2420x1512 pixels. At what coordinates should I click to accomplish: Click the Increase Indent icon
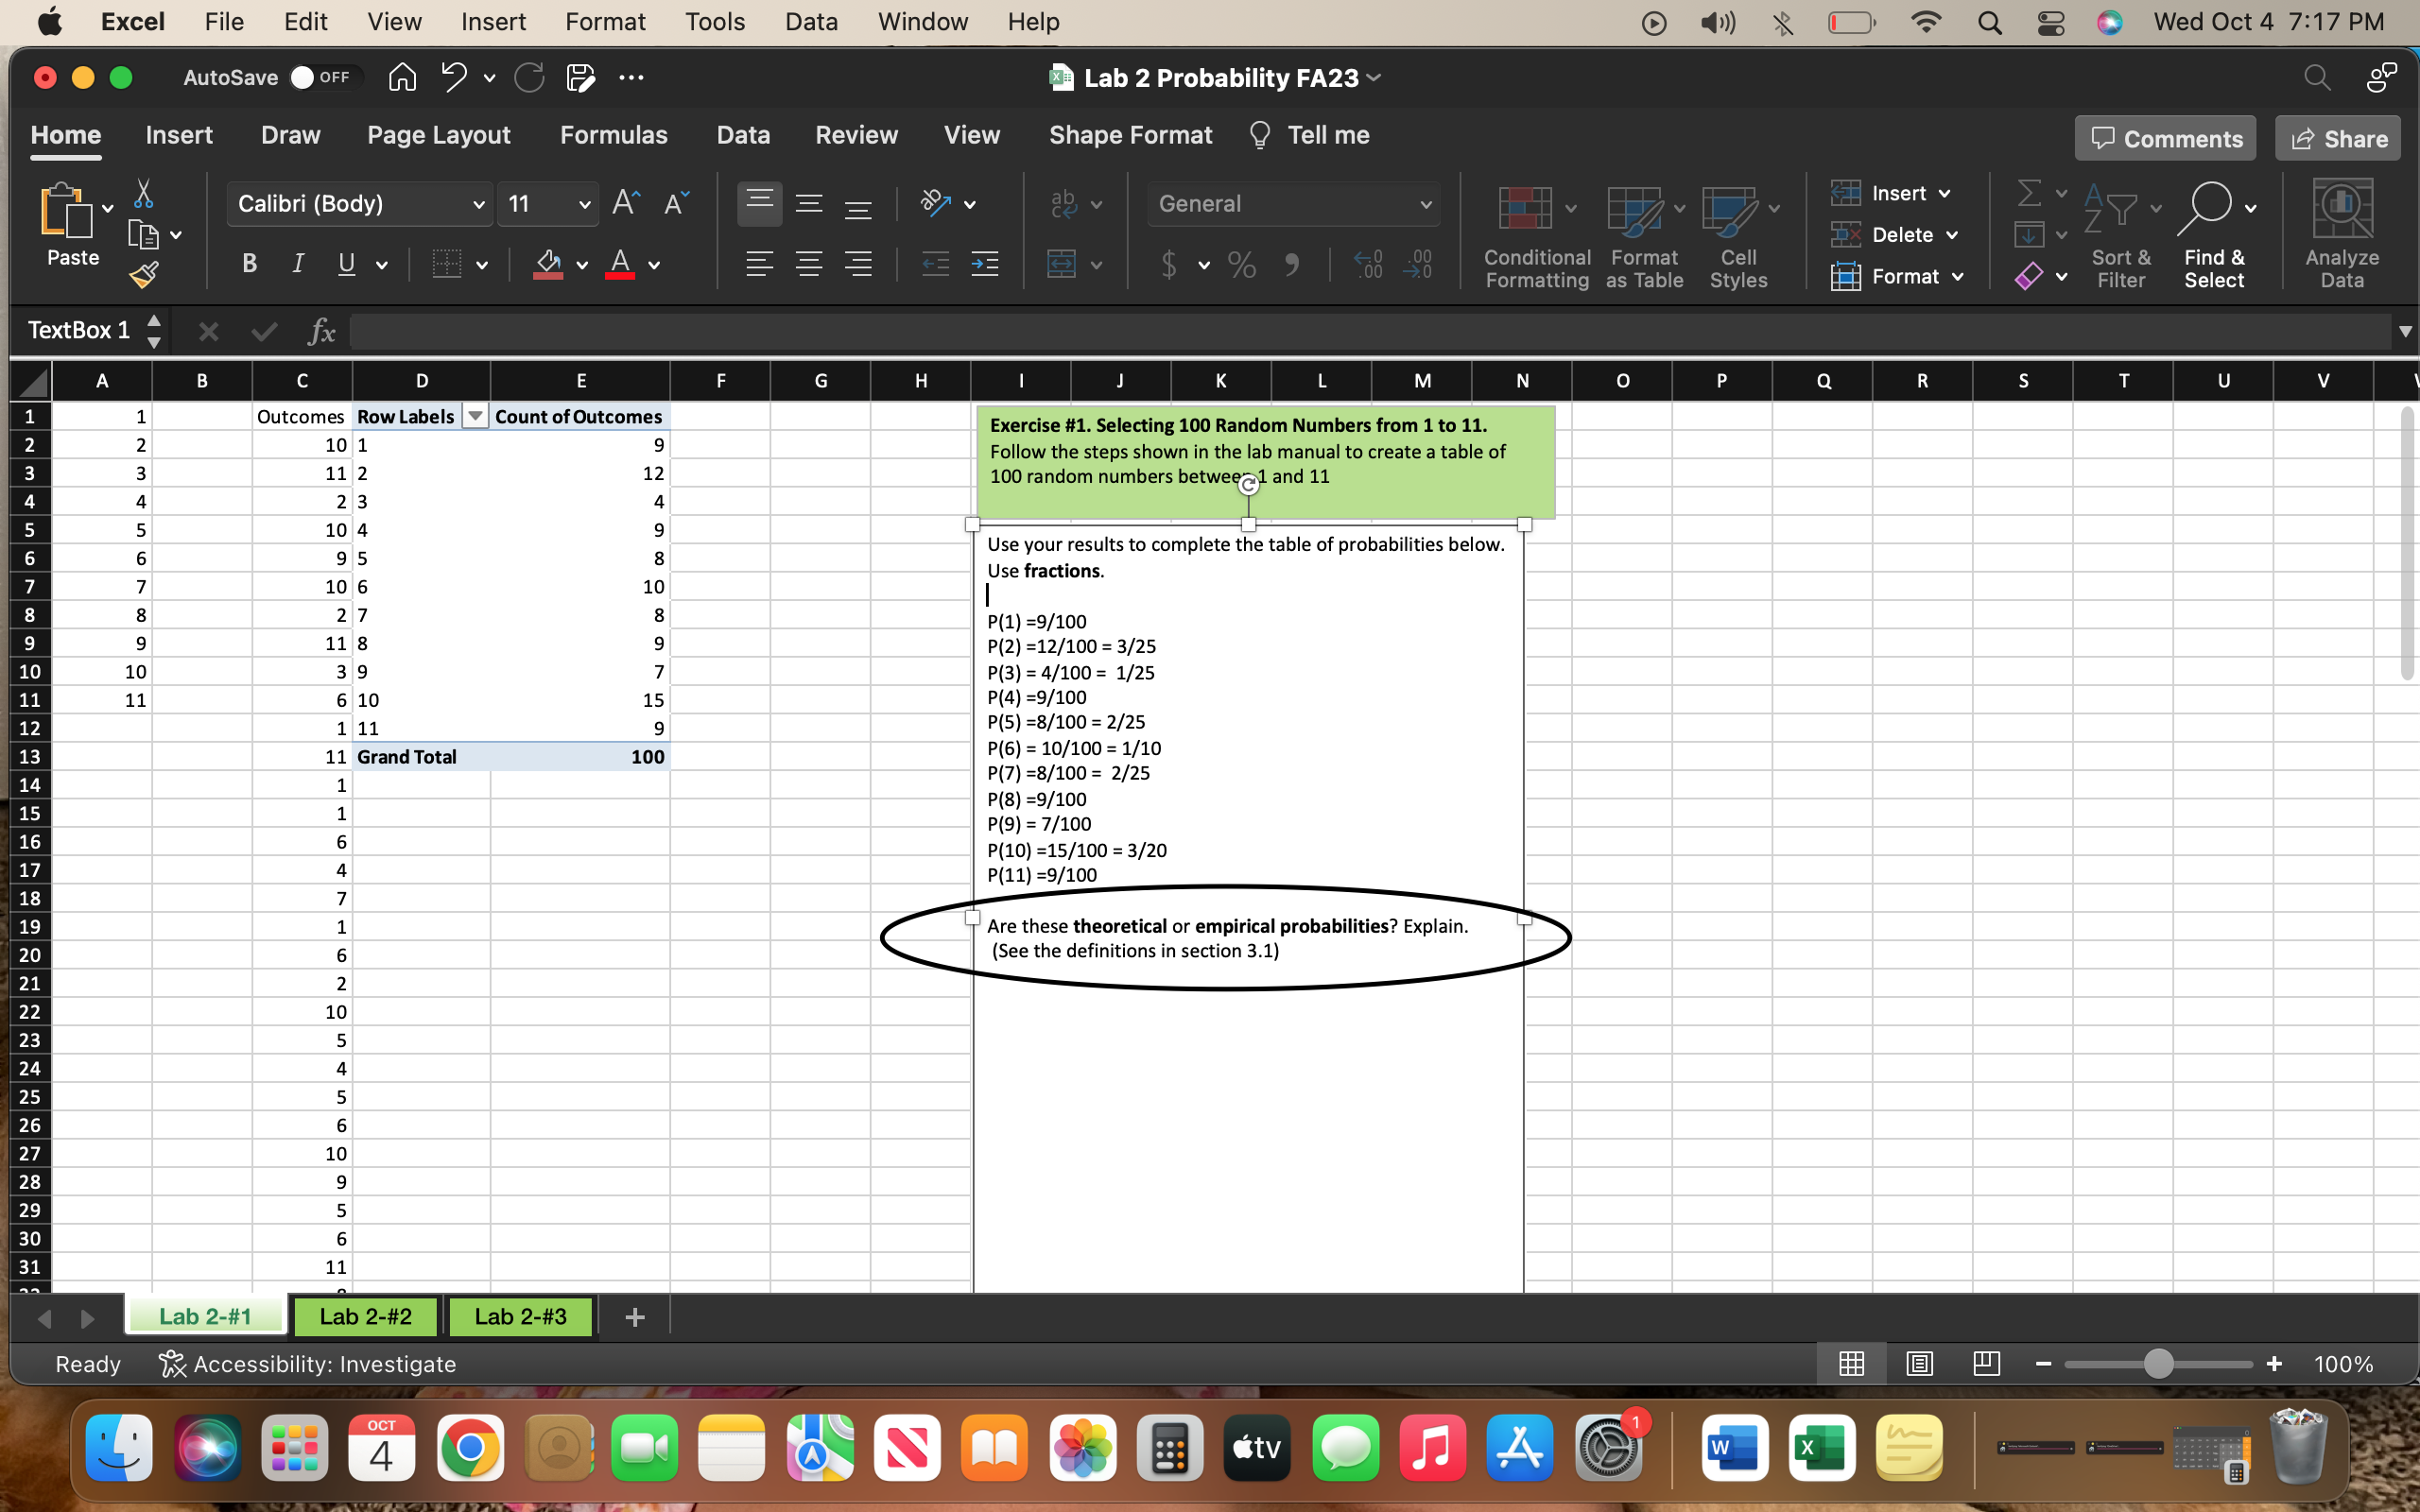pos(984,265)
